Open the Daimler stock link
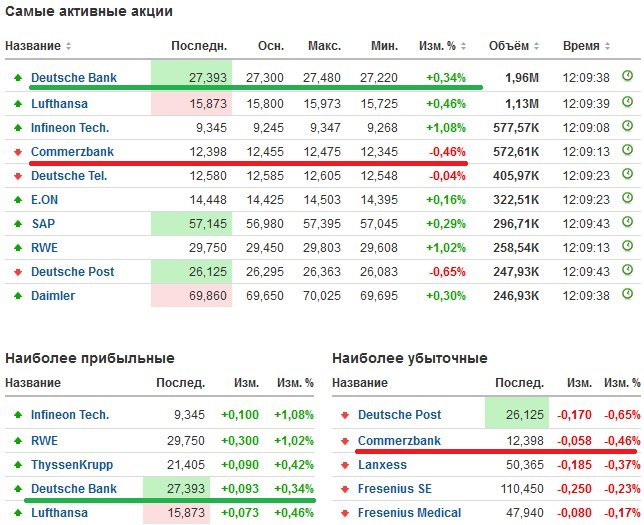 tap(53, 296)
